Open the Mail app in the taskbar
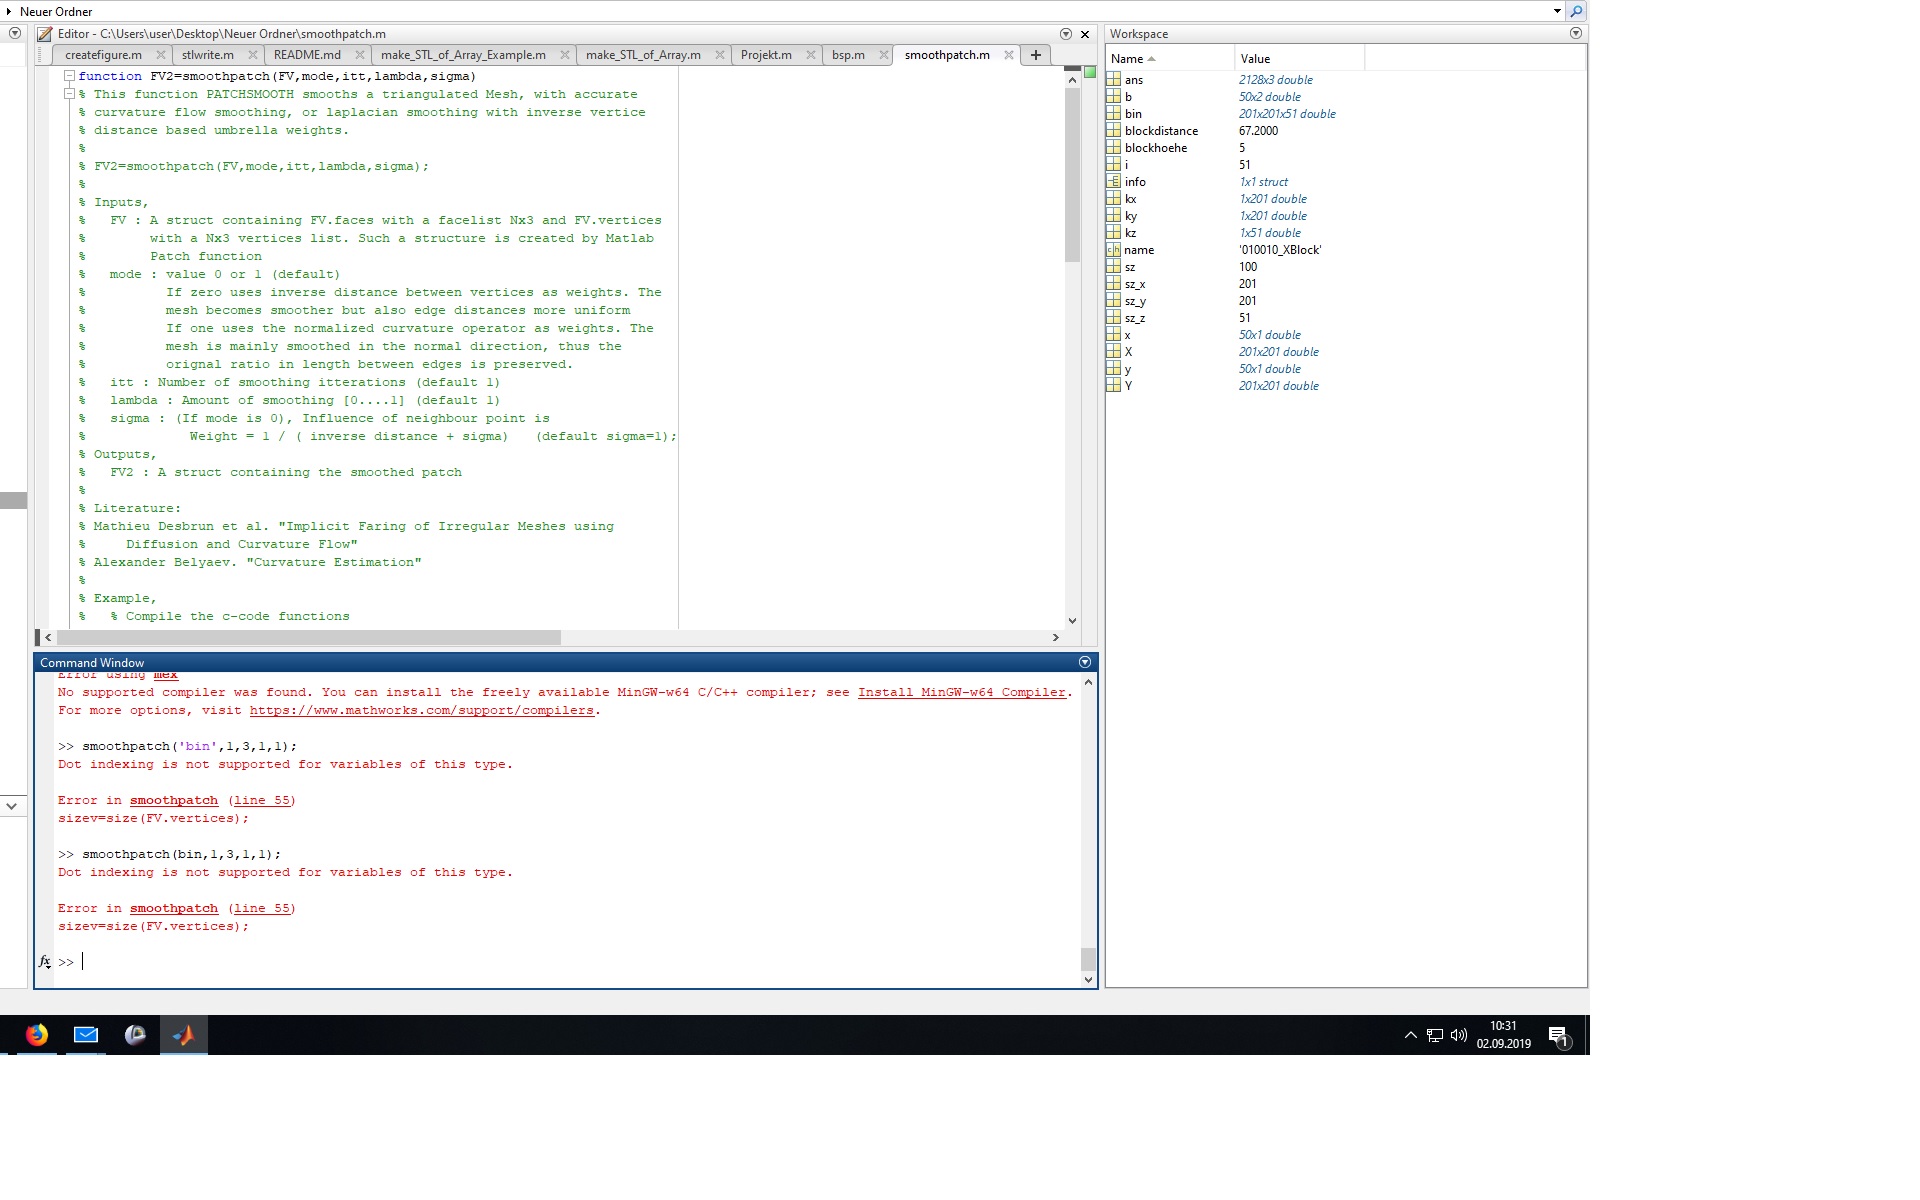Viewport: 1920px width, 1200px height. (x=86, y=1035)
